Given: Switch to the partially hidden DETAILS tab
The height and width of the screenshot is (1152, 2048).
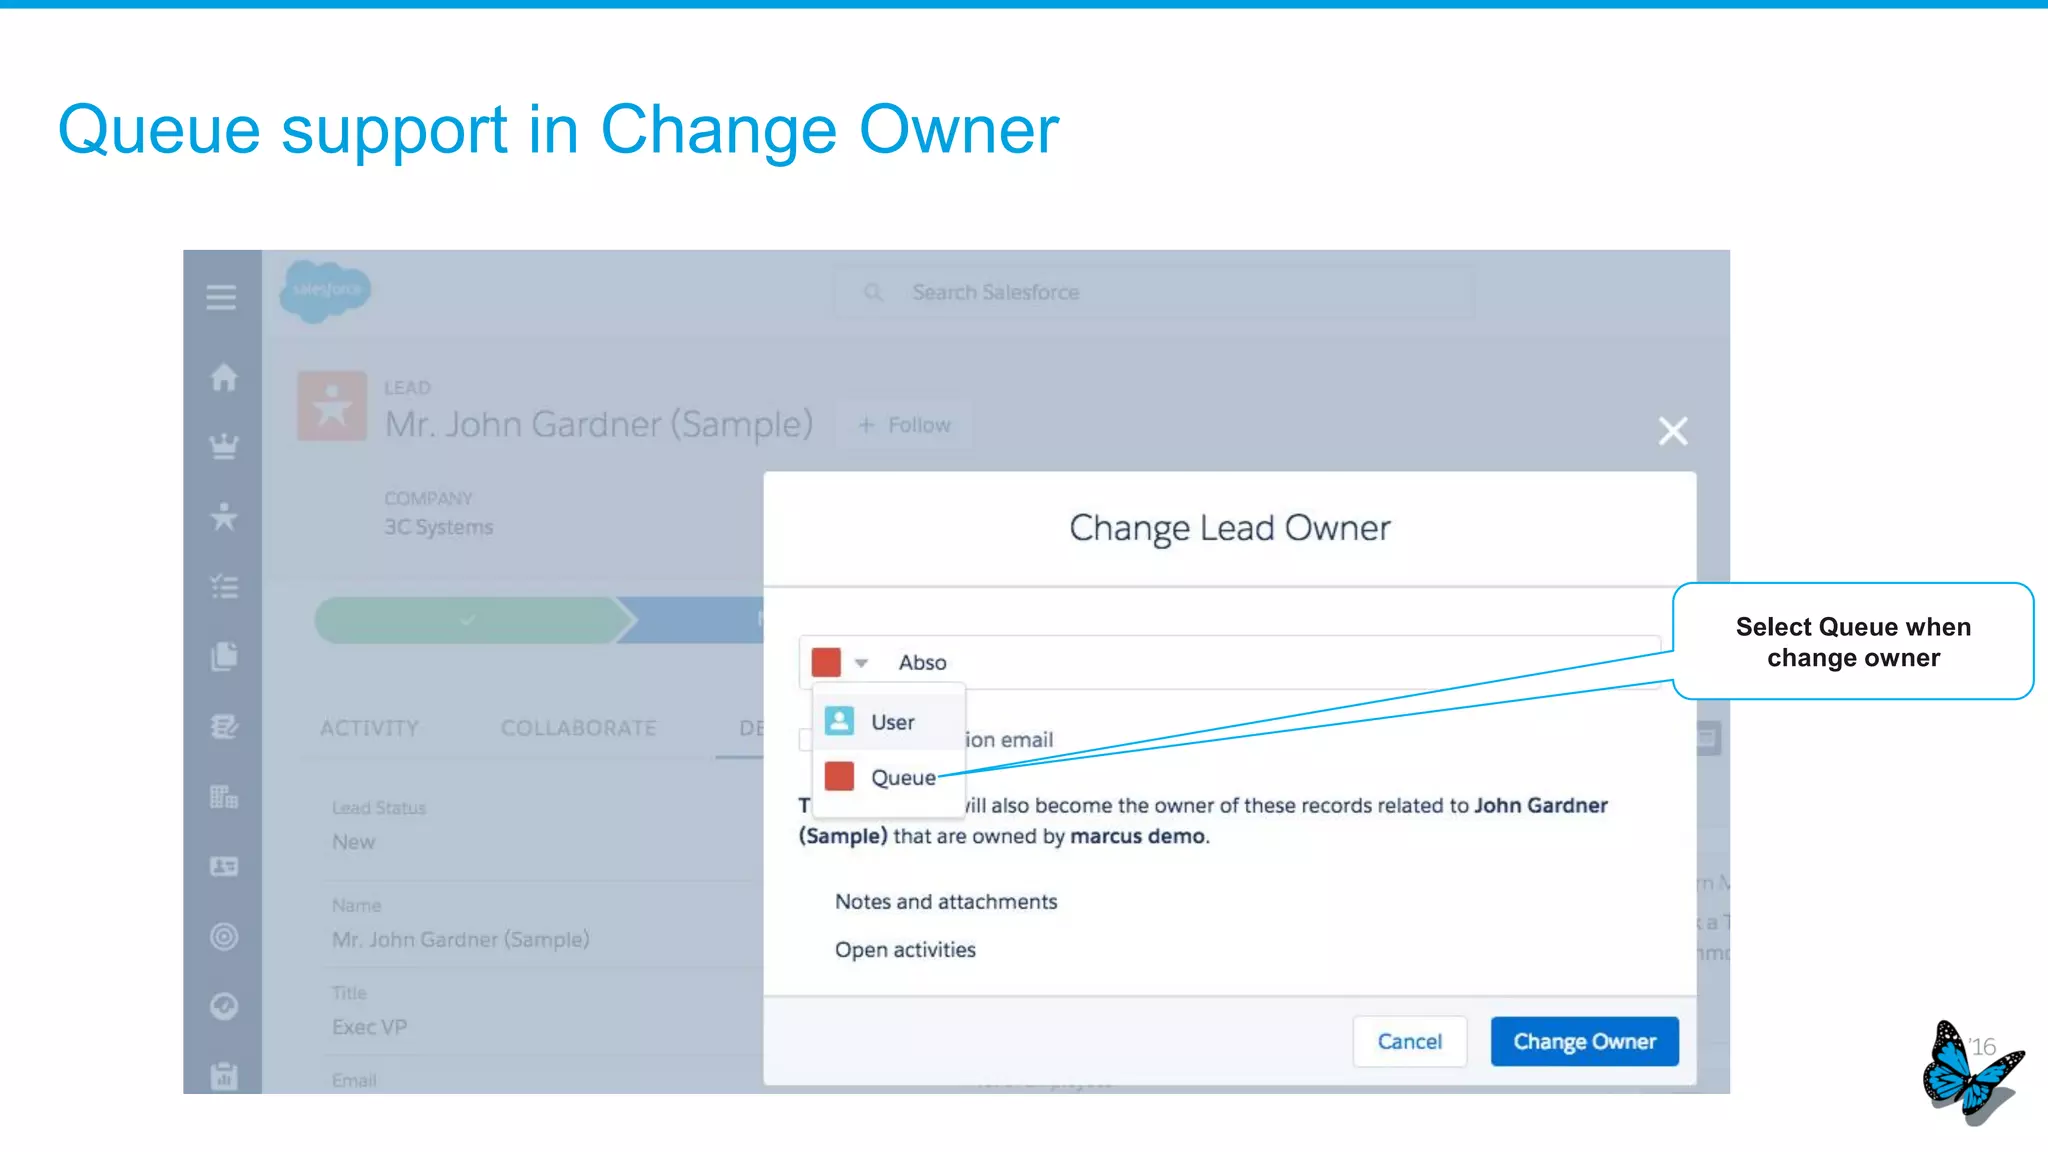Looking at the screenshot, I should pos(750,728).
